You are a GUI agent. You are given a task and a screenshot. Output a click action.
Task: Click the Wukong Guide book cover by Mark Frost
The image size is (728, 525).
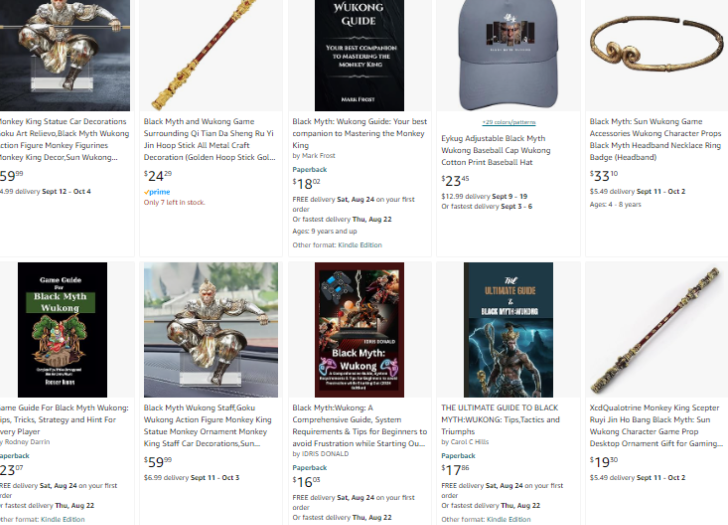[359, 55]
